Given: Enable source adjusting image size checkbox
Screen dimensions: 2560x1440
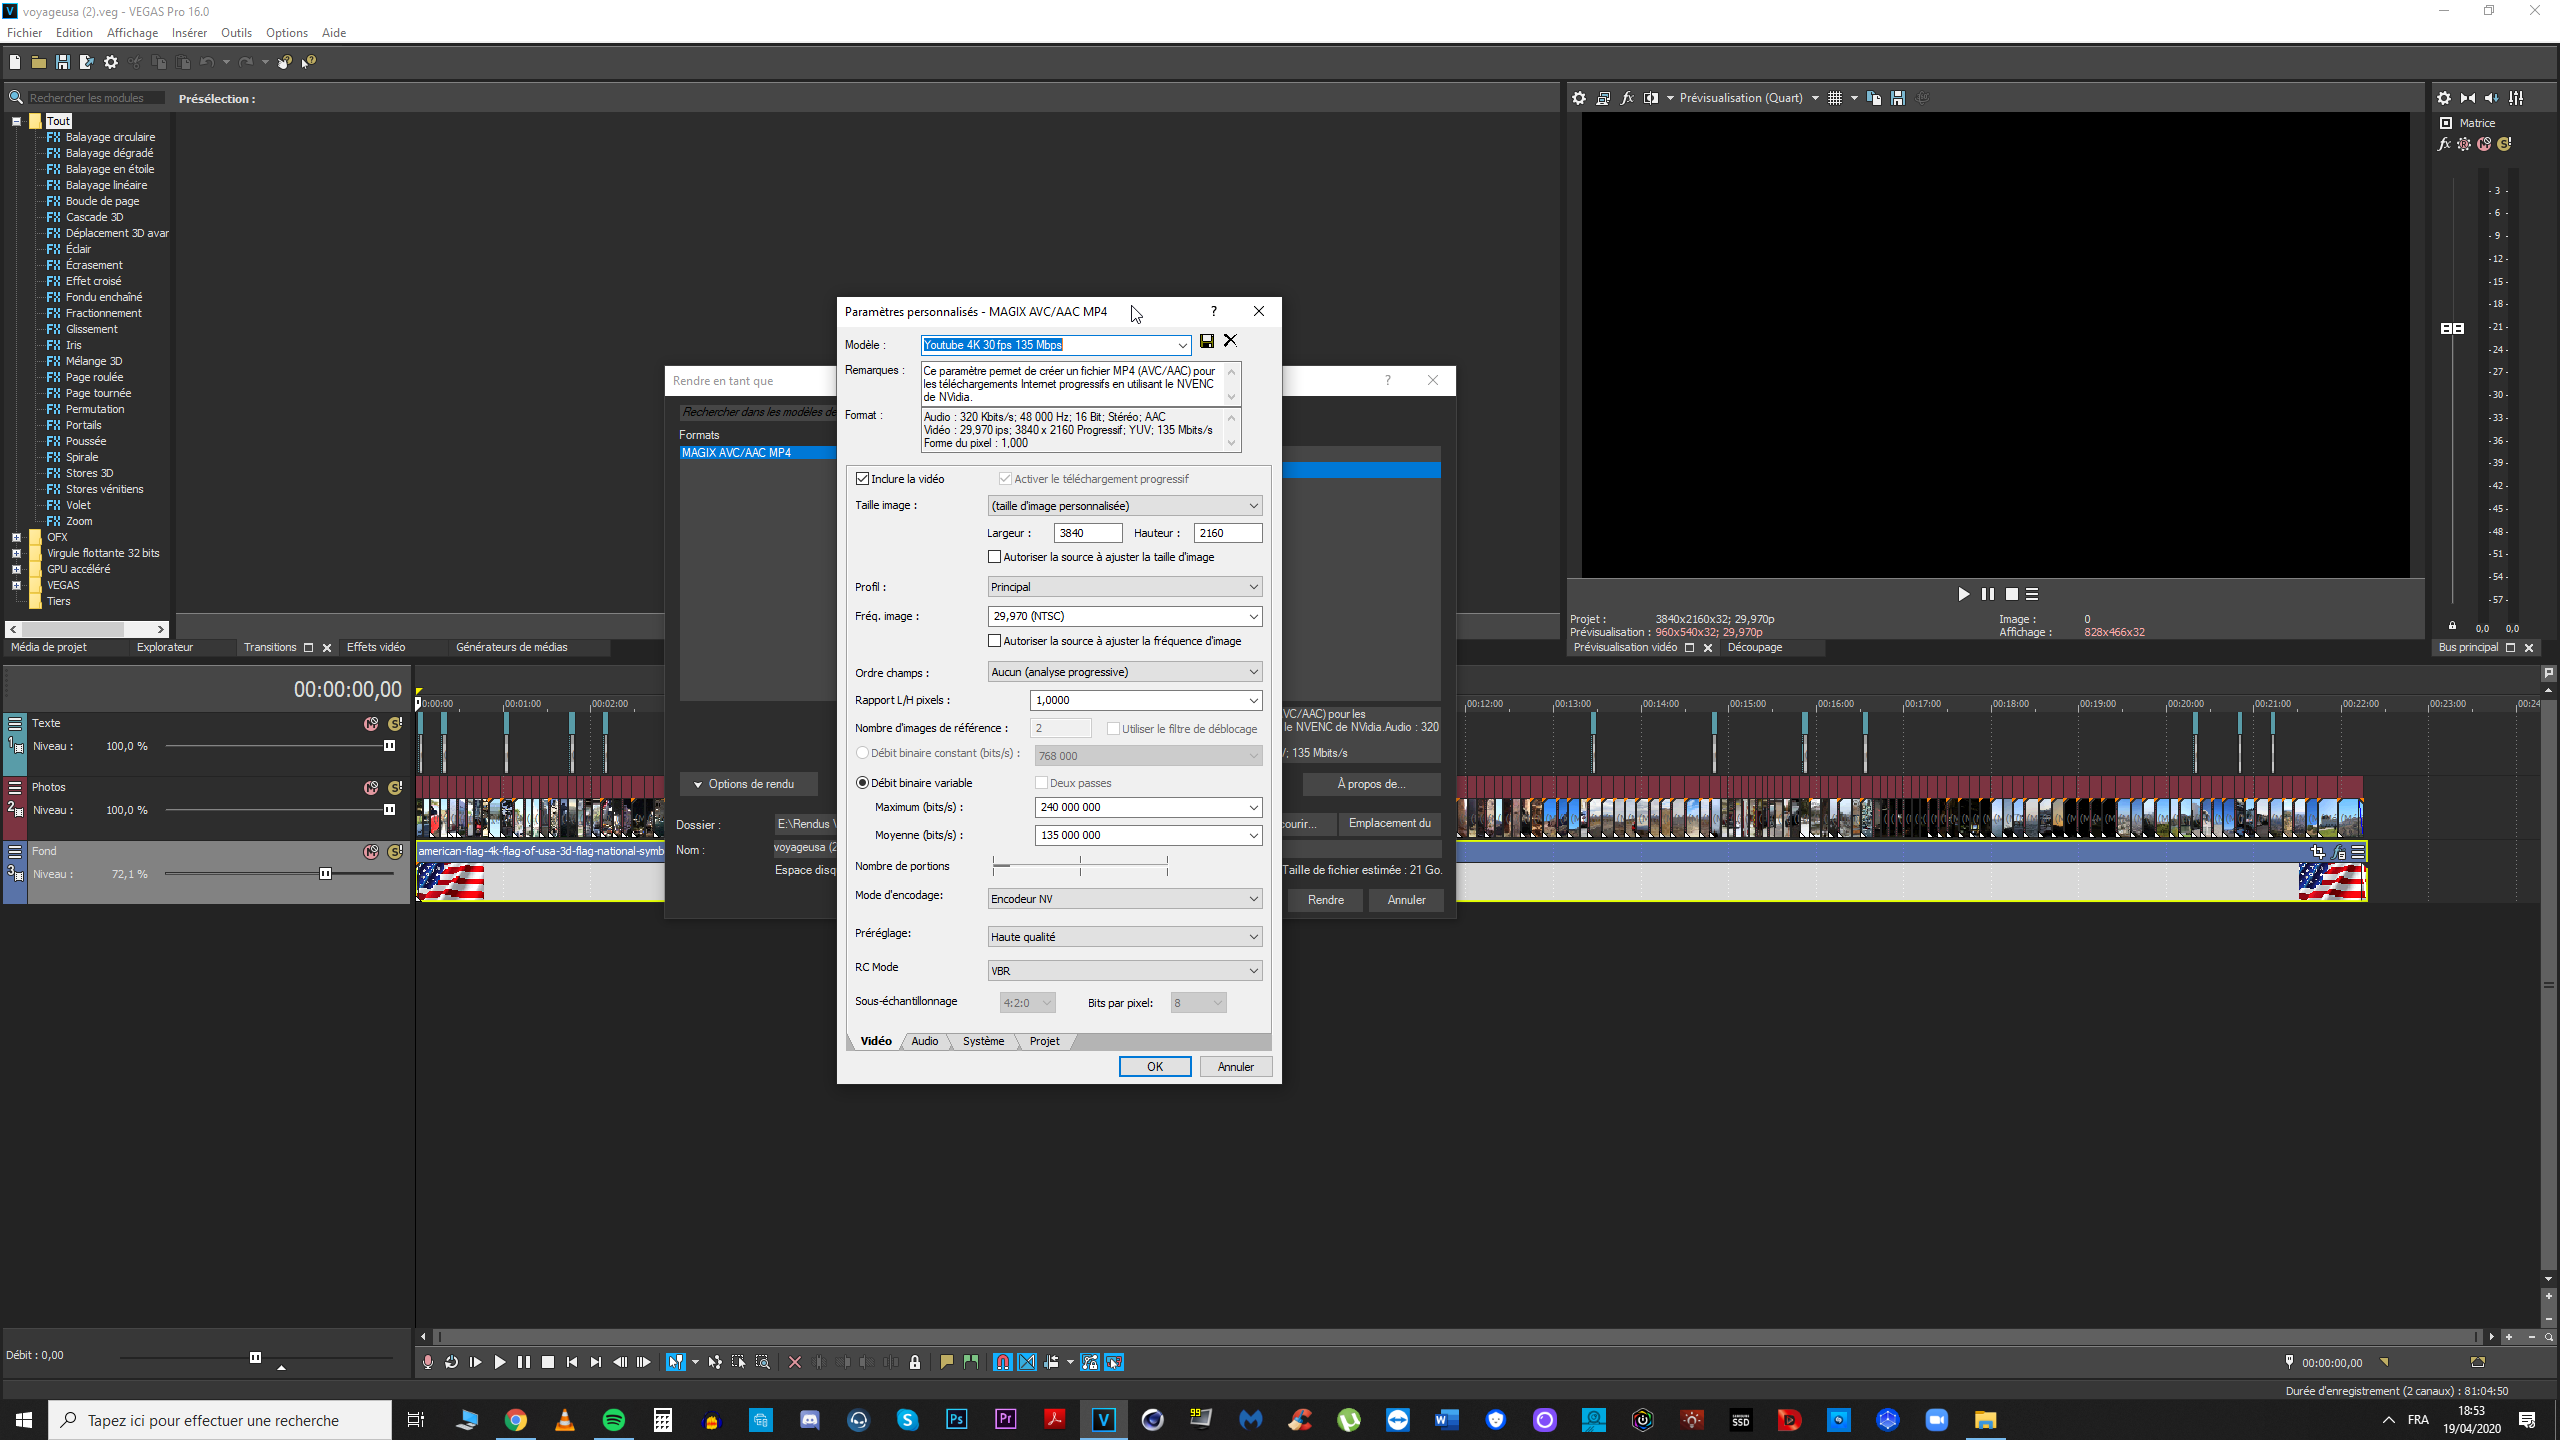Looking at the screenshot, I should [995, 557].
